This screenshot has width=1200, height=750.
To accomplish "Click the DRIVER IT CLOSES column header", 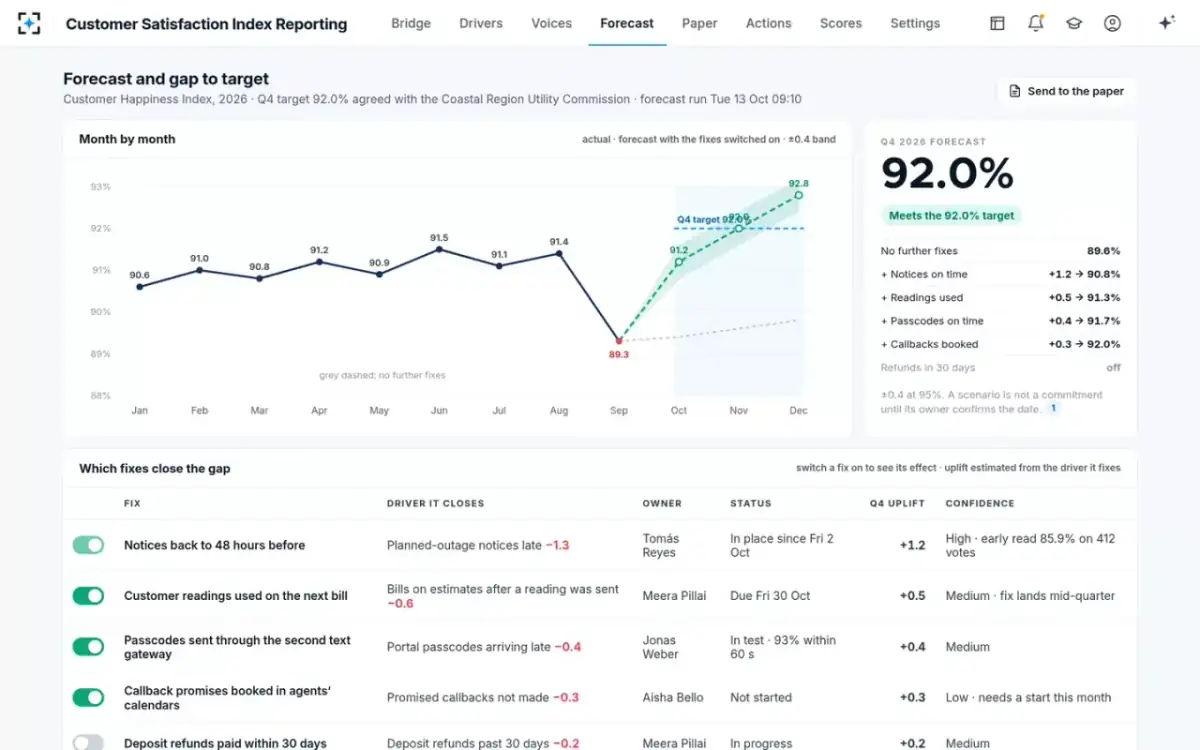I will click(435, 504).
